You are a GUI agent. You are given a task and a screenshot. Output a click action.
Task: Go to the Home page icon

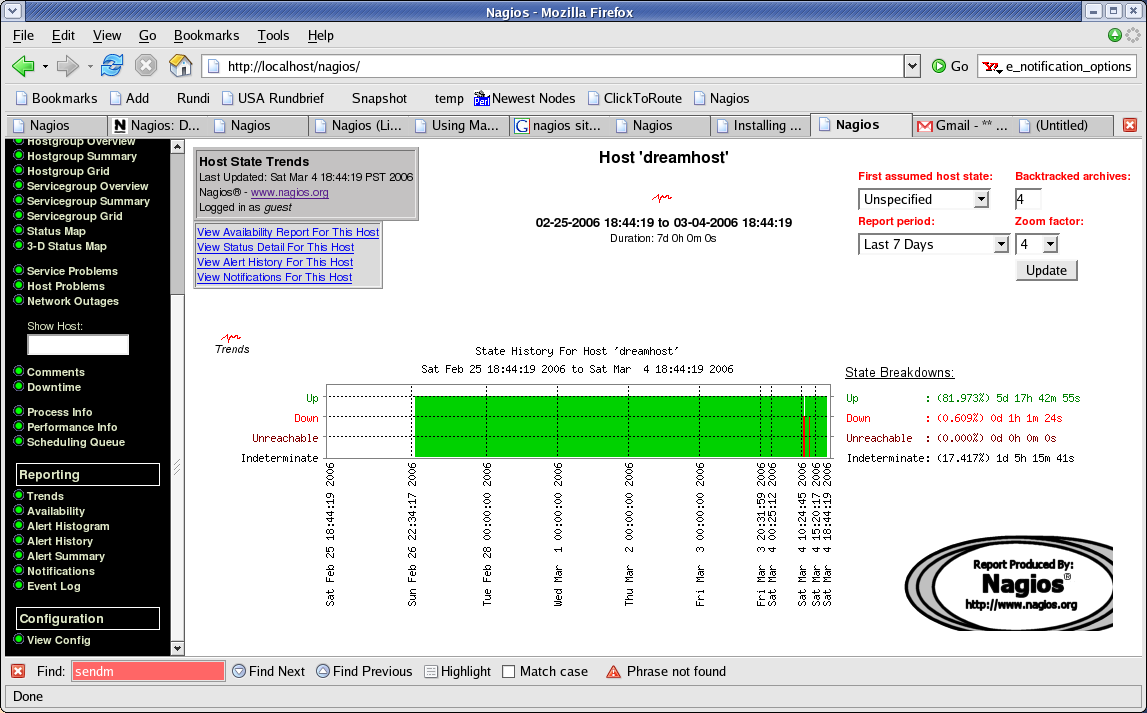pyautogui.click(x=181, y=66)
